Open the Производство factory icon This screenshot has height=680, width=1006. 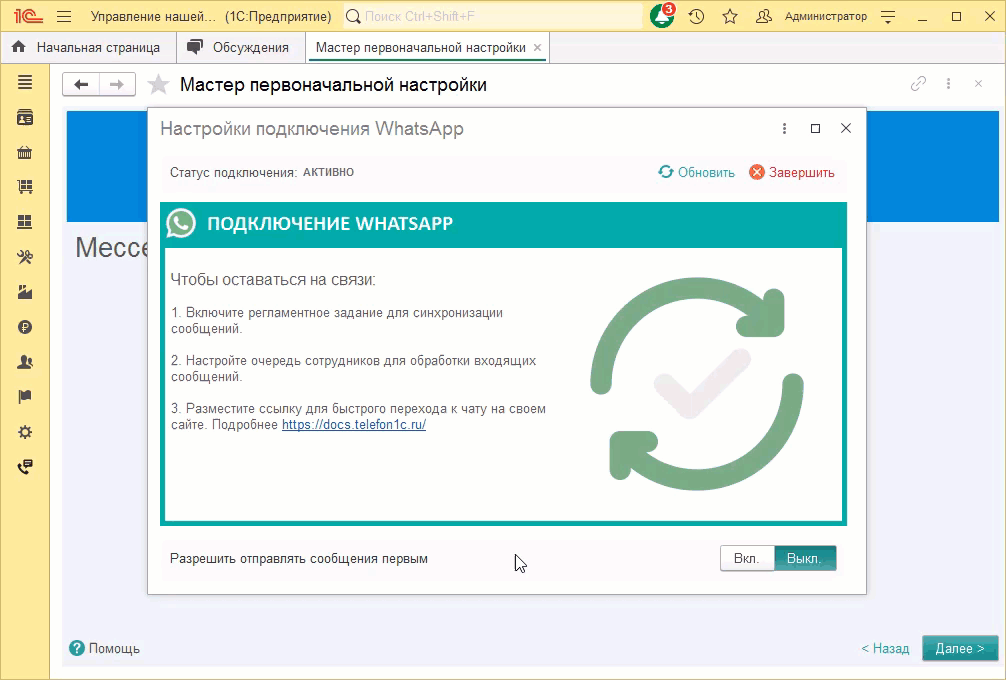27,292
